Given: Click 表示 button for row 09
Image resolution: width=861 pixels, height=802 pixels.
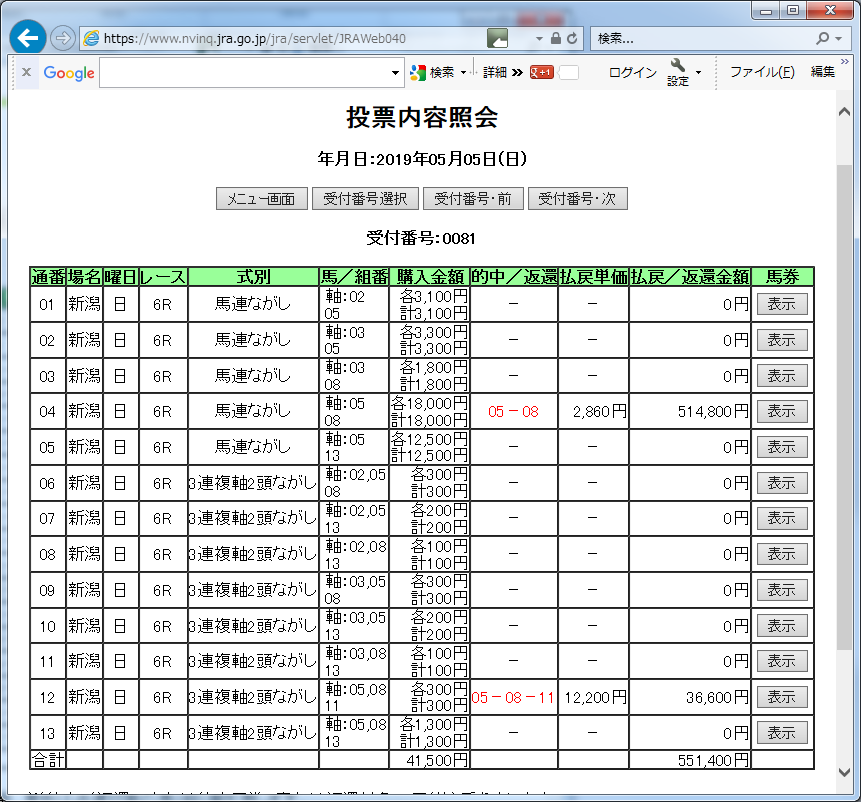Looking at the screenshot, I should click(782, 590).
